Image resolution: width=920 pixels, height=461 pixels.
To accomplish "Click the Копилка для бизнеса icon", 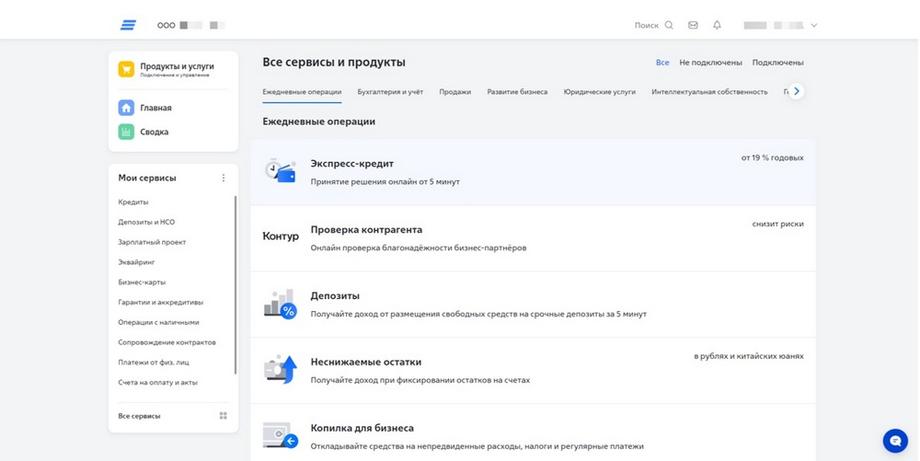I will pyautogui.click(x=280, y=435).
